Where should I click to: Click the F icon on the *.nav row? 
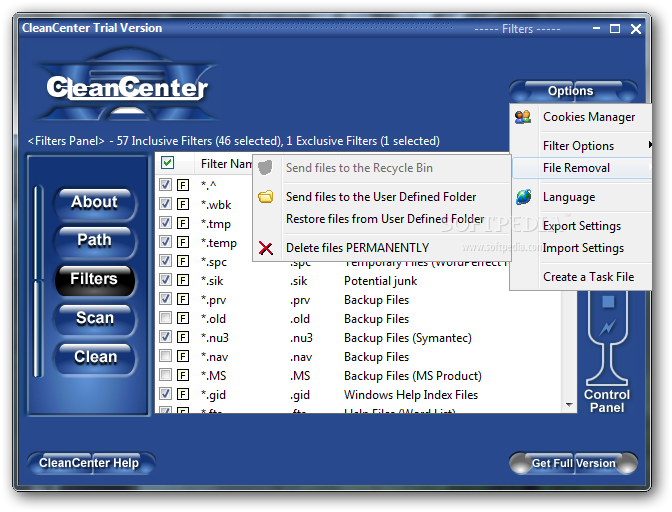183,356
